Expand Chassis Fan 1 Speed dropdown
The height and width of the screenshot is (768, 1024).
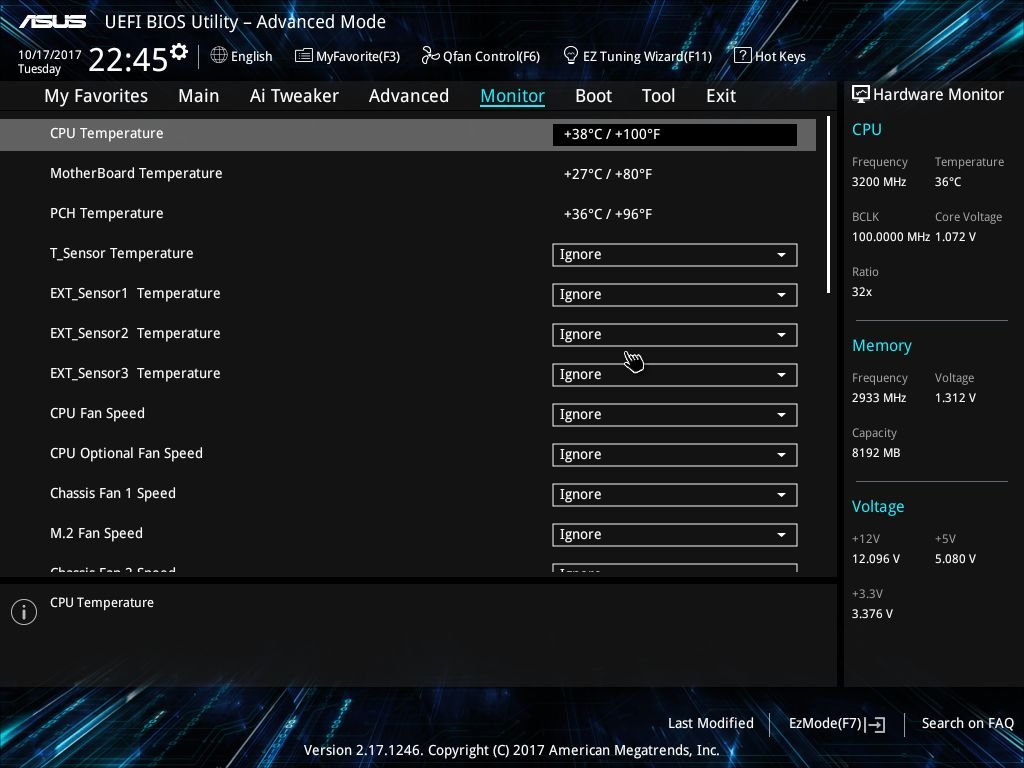coord(675,494)
